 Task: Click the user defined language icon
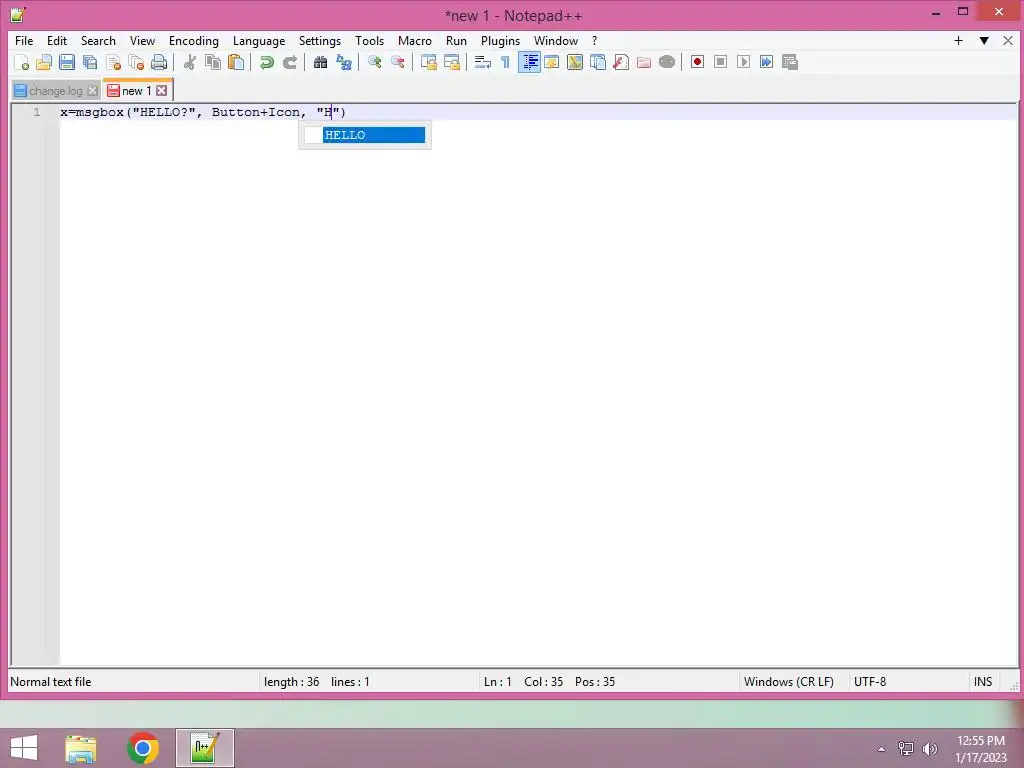click(552, 62)
